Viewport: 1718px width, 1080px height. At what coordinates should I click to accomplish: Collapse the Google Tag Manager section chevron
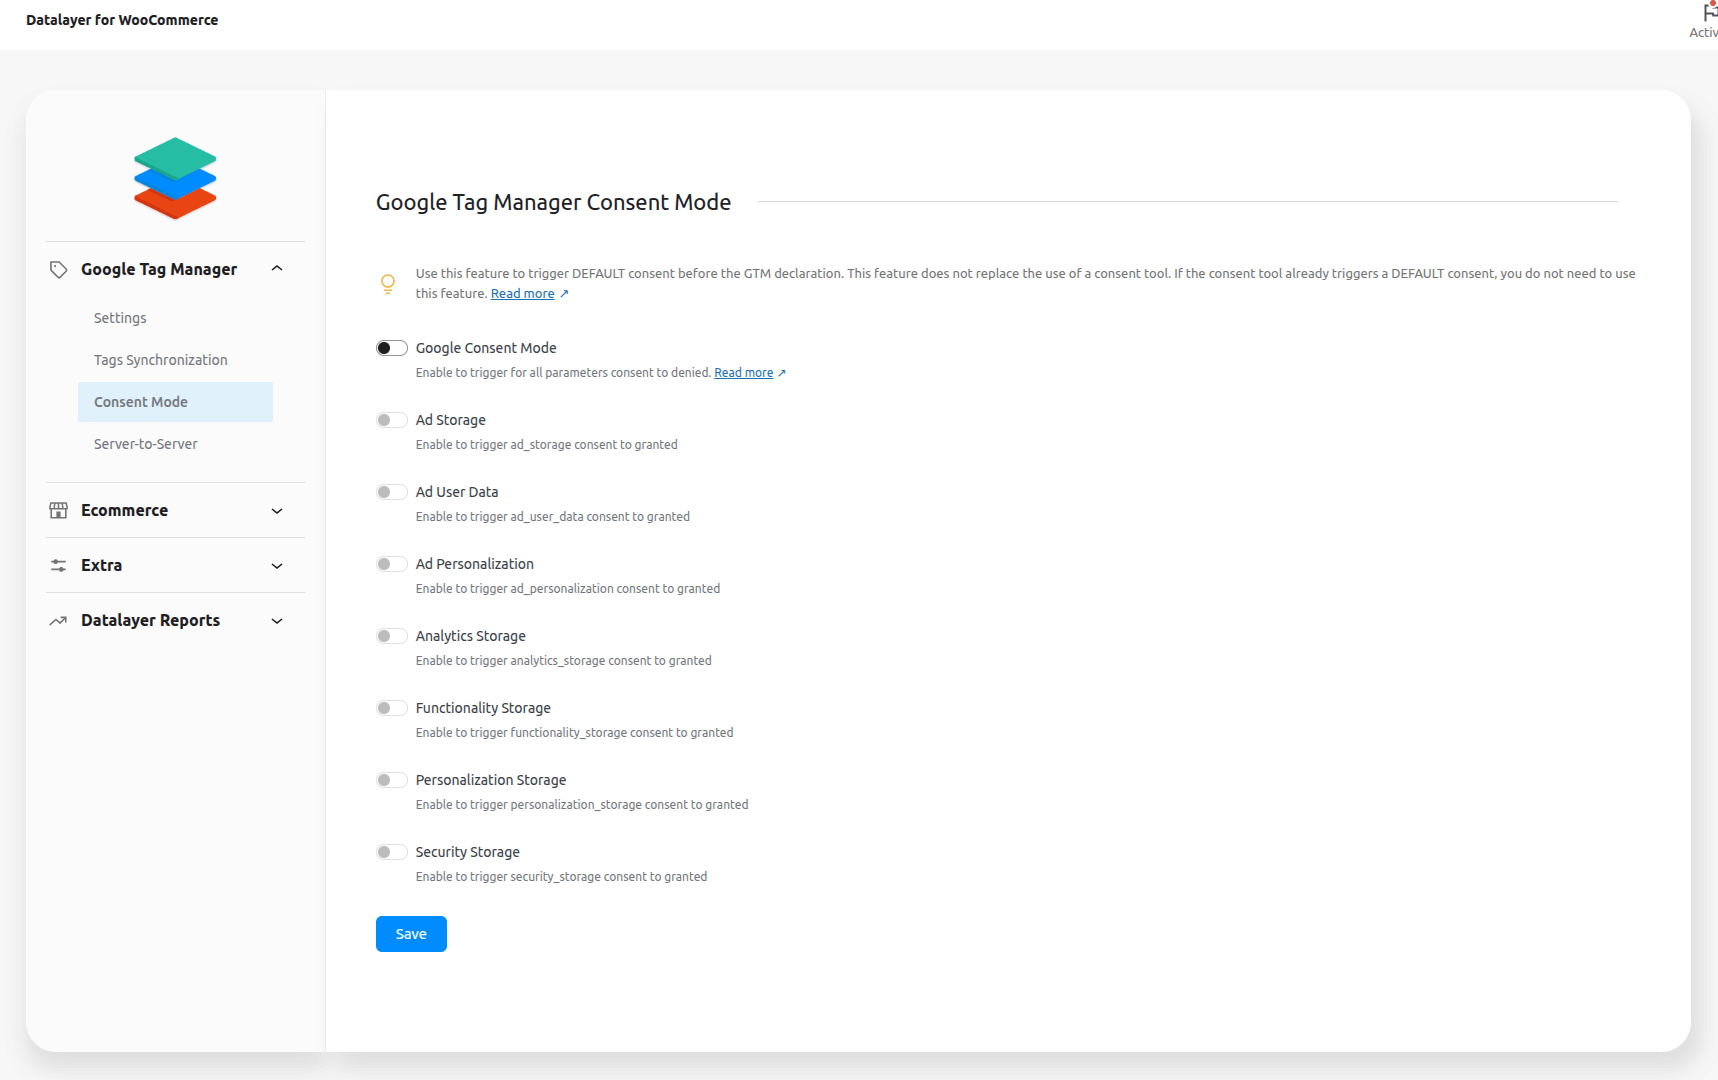[x=277, y=269]
